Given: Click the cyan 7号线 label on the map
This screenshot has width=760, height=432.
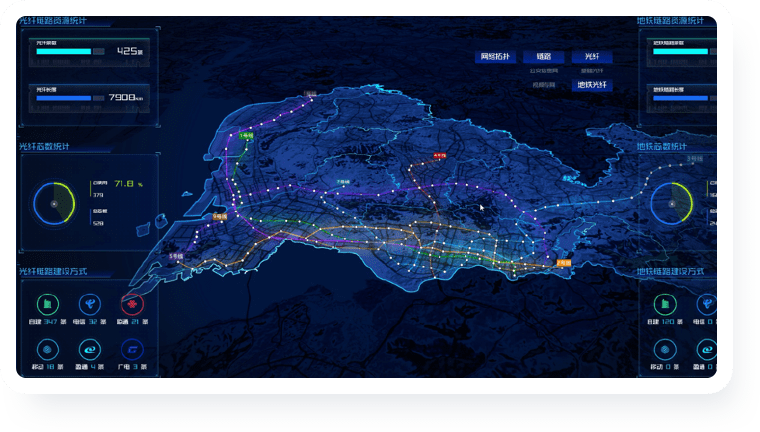Looking at the screenshot, I should pyautogui.click(x=343, y=182).
